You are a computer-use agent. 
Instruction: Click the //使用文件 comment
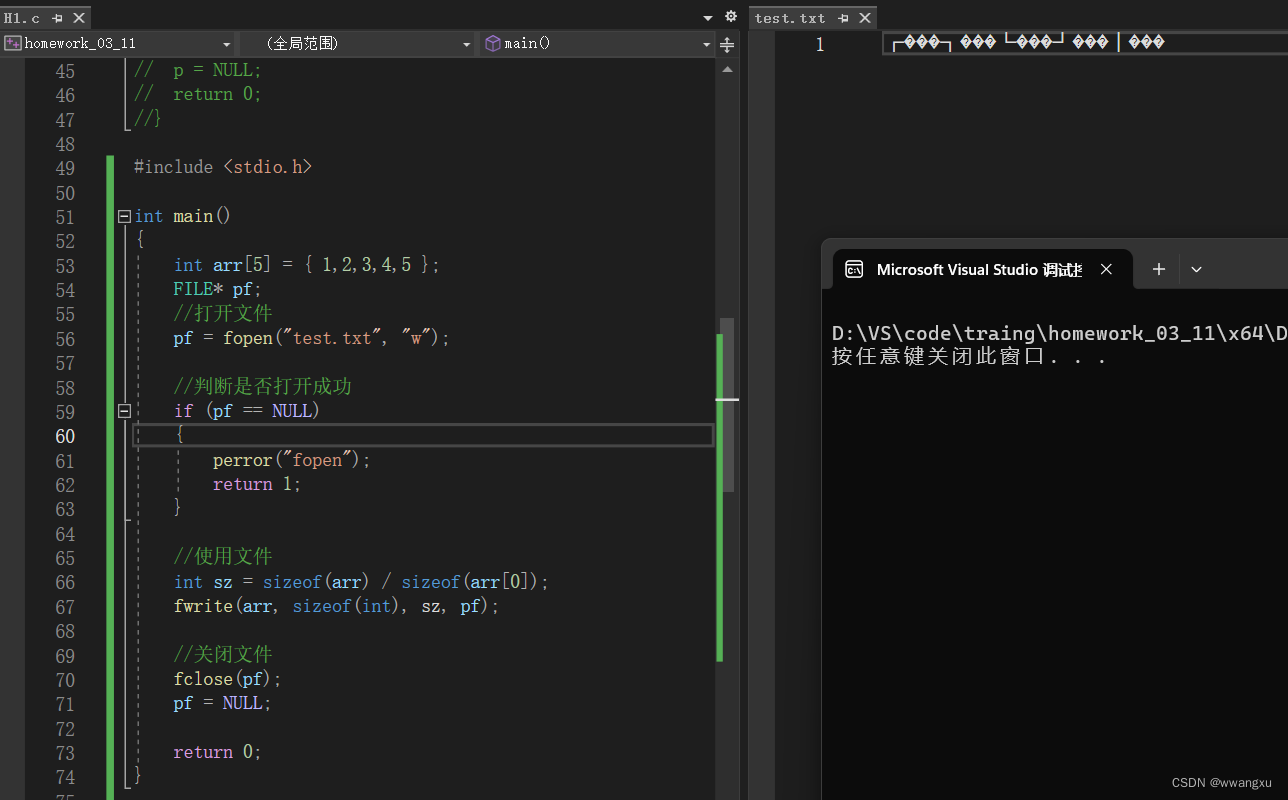click(223, 557)
